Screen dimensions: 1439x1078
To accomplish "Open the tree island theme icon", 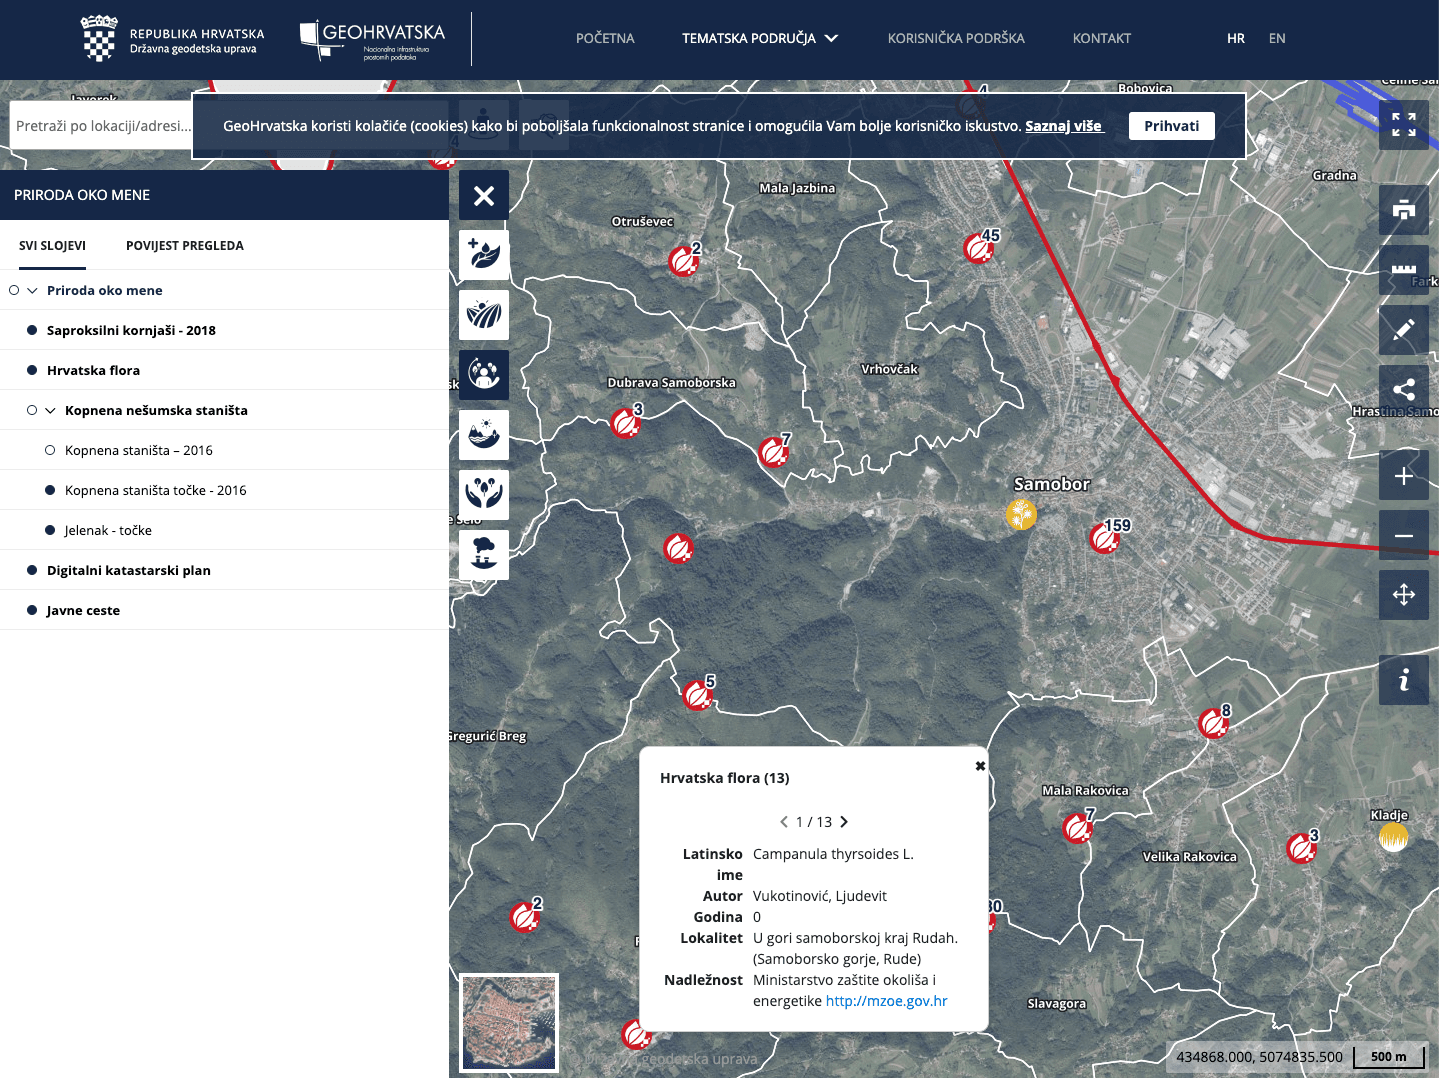I will (x=484, y=555).
